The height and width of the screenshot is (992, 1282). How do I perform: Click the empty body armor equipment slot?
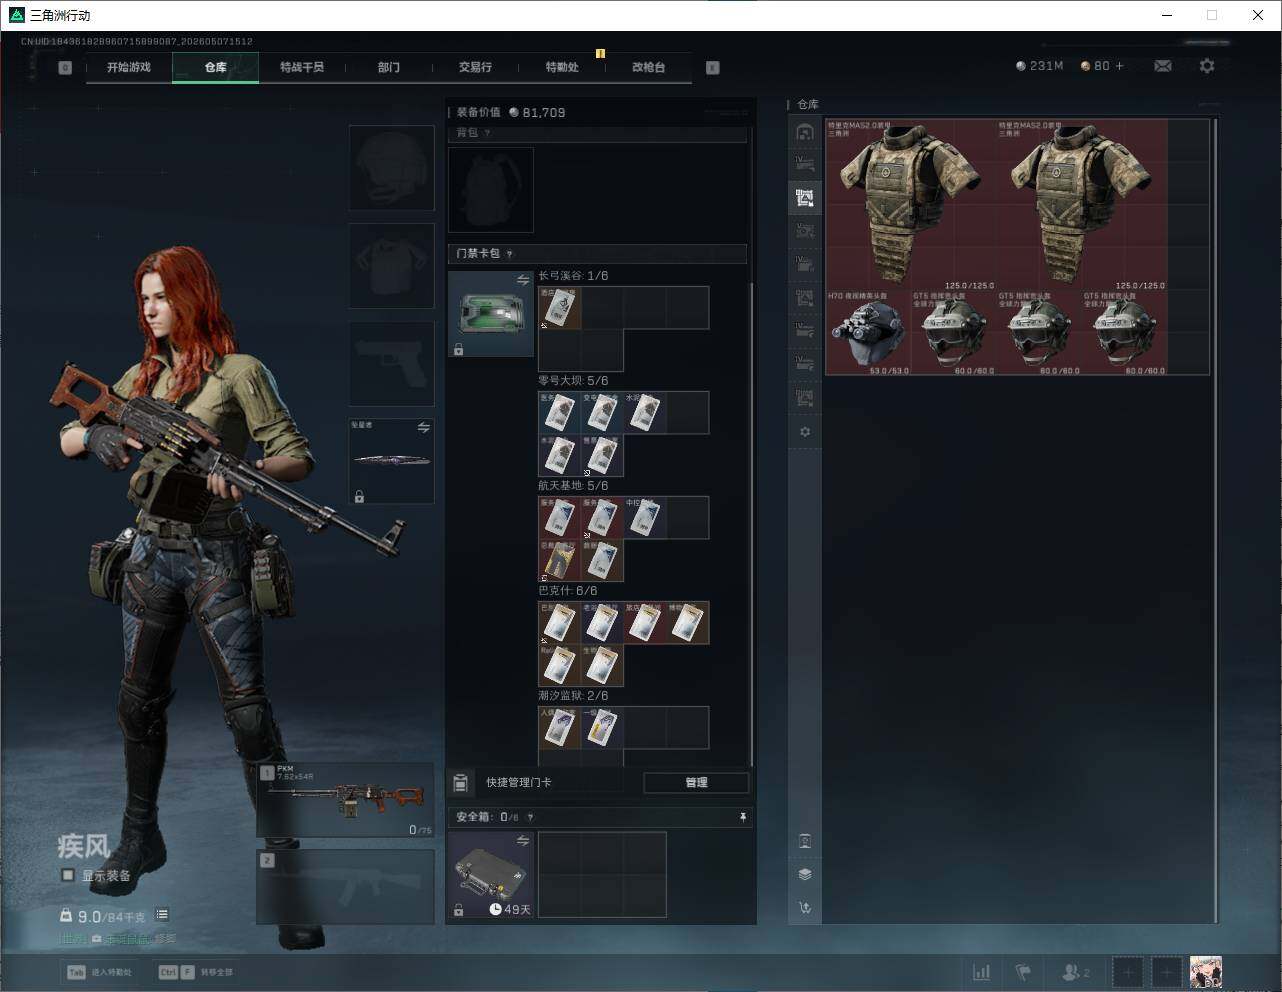click(x=392, y=266)
